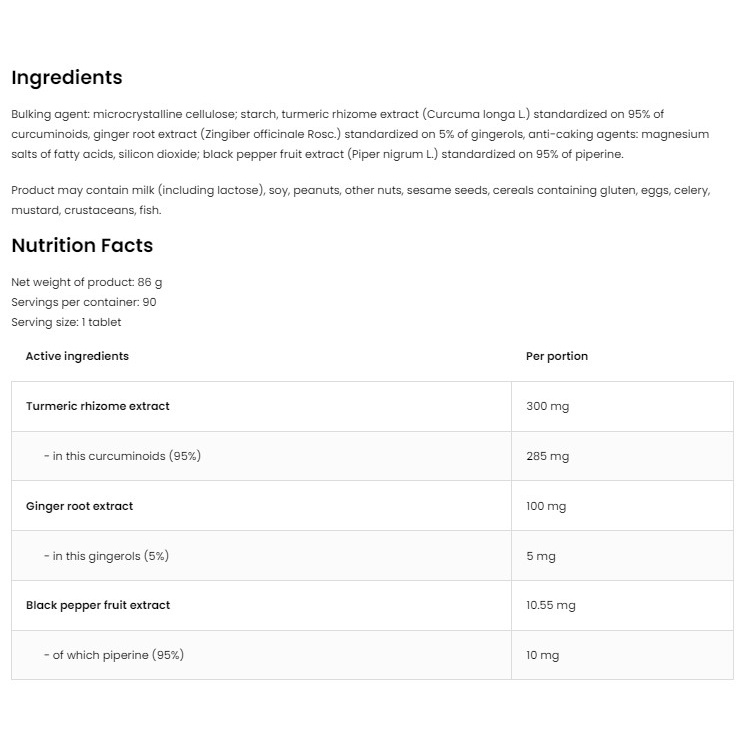753x753 pixels.
Task: Select the Turmeric rhizome extract row label
Action: [x=97, y=406]
